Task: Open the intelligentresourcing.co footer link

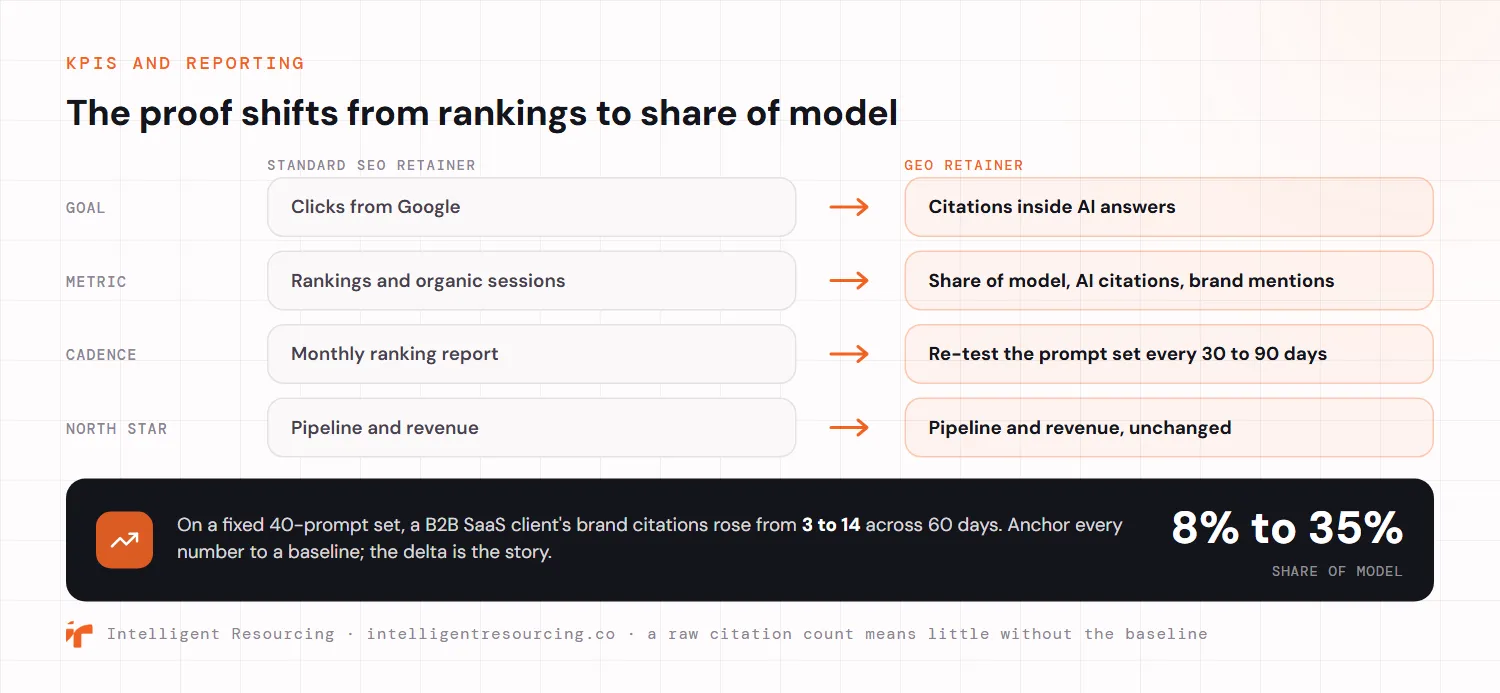Action: 491,634
